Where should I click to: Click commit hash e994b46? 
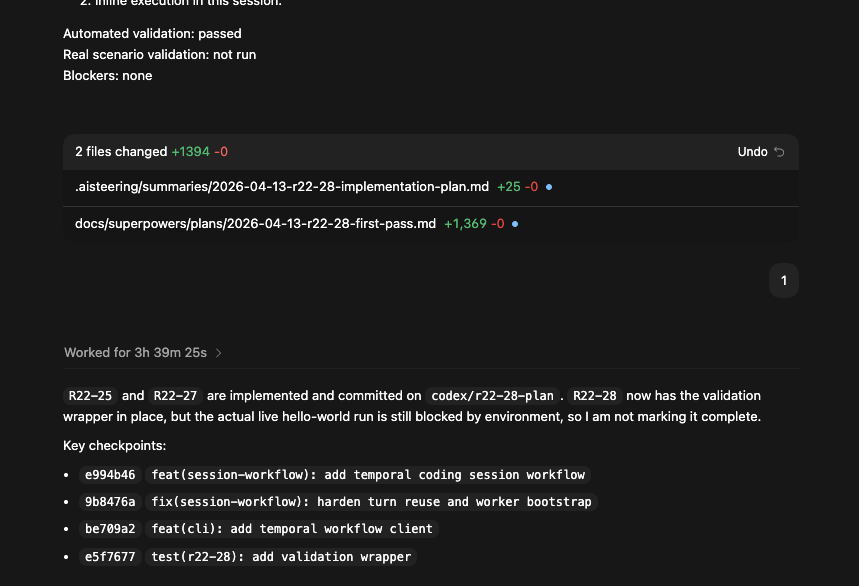tap(110, 475)
